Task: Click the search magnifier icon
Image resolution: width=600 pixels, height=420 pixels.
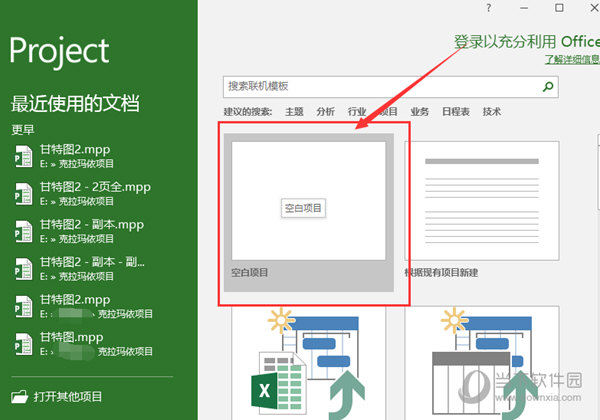Action: 548,86
